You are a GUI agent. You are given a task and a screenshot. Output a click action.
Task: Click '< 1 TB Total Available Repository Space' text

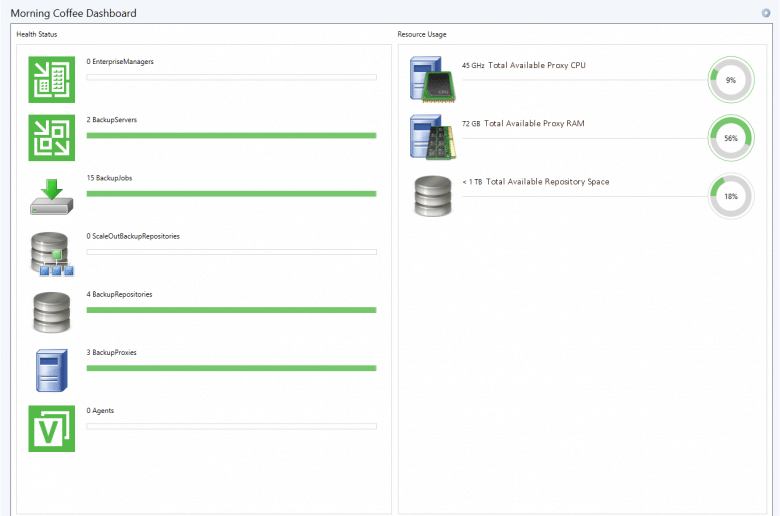coord(535,182)
